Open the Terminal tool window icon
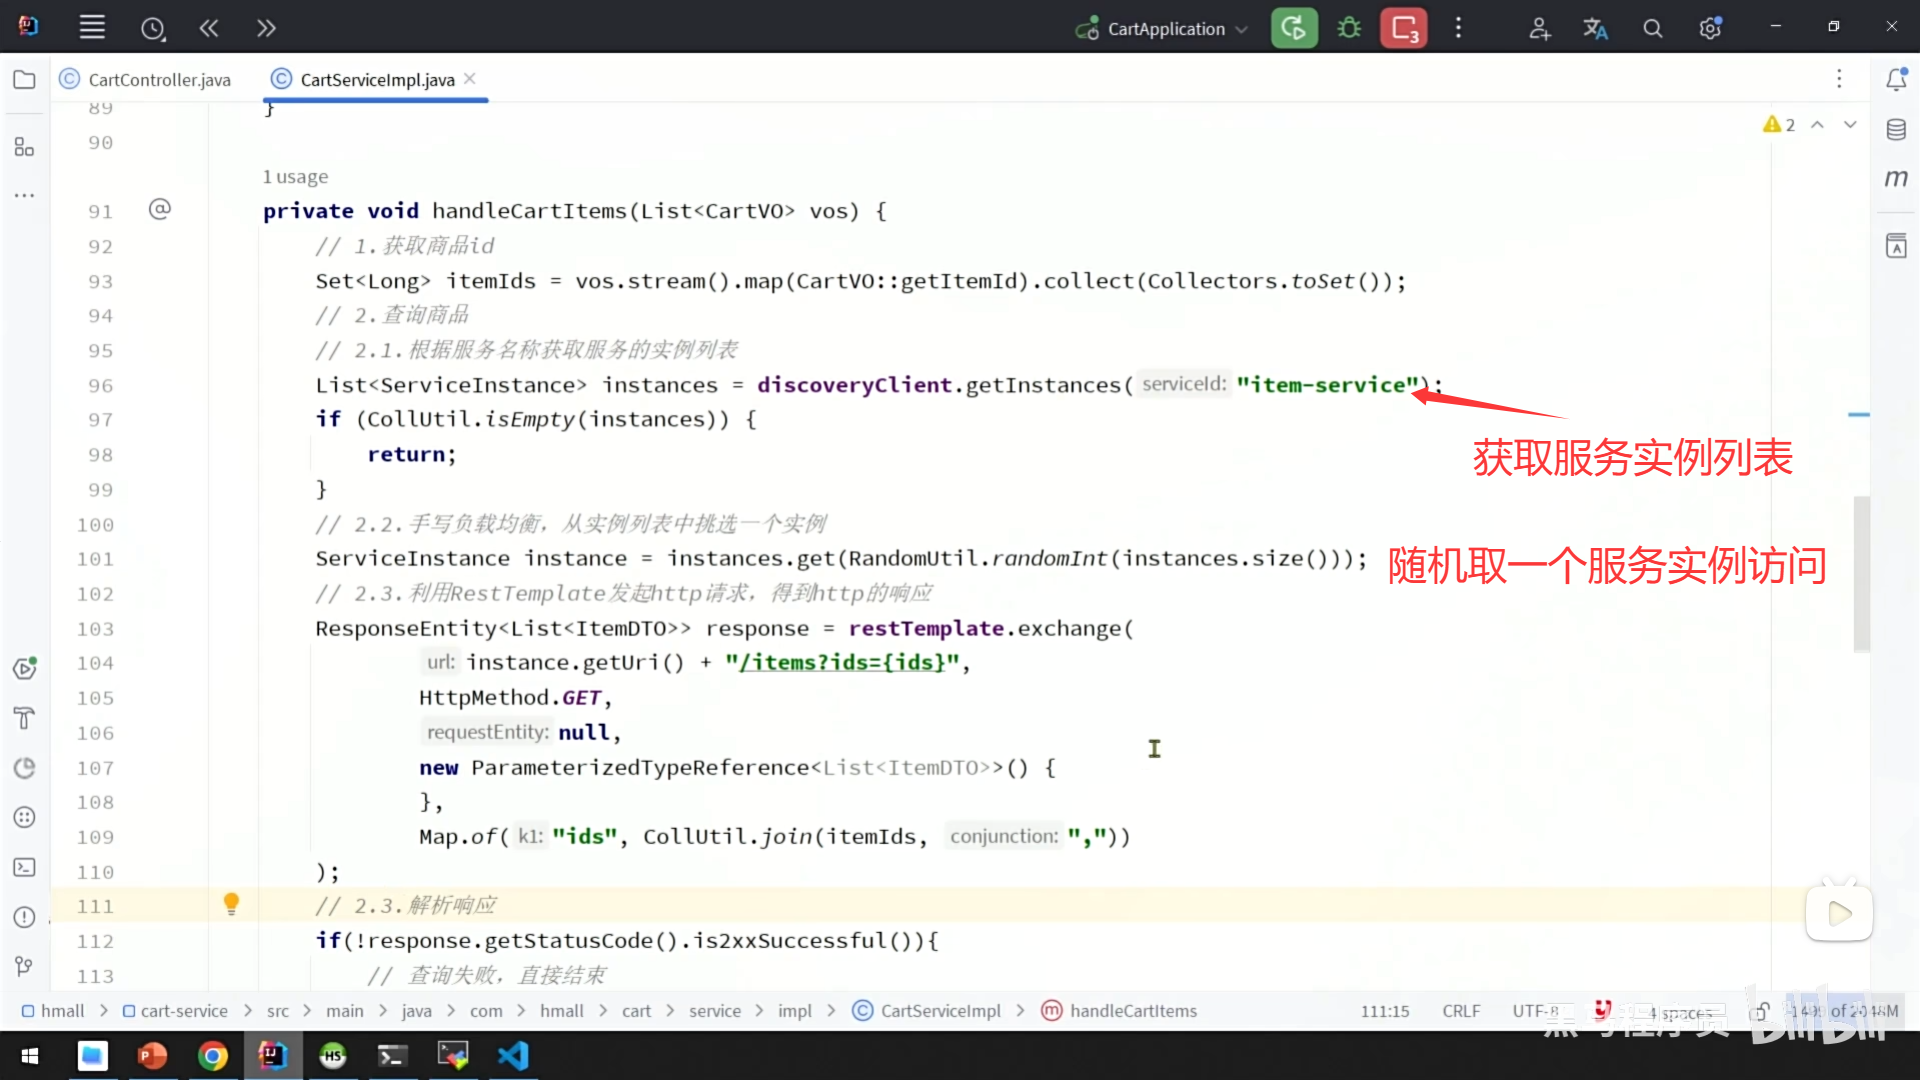 [x=24, y=867]
